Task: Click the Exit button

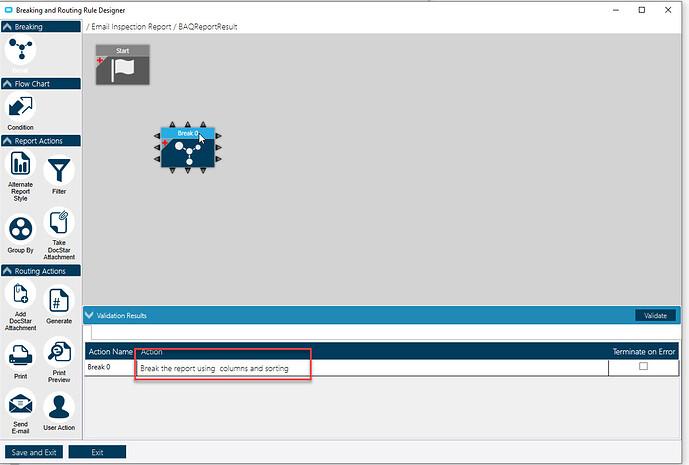Action: coord(97,452)
